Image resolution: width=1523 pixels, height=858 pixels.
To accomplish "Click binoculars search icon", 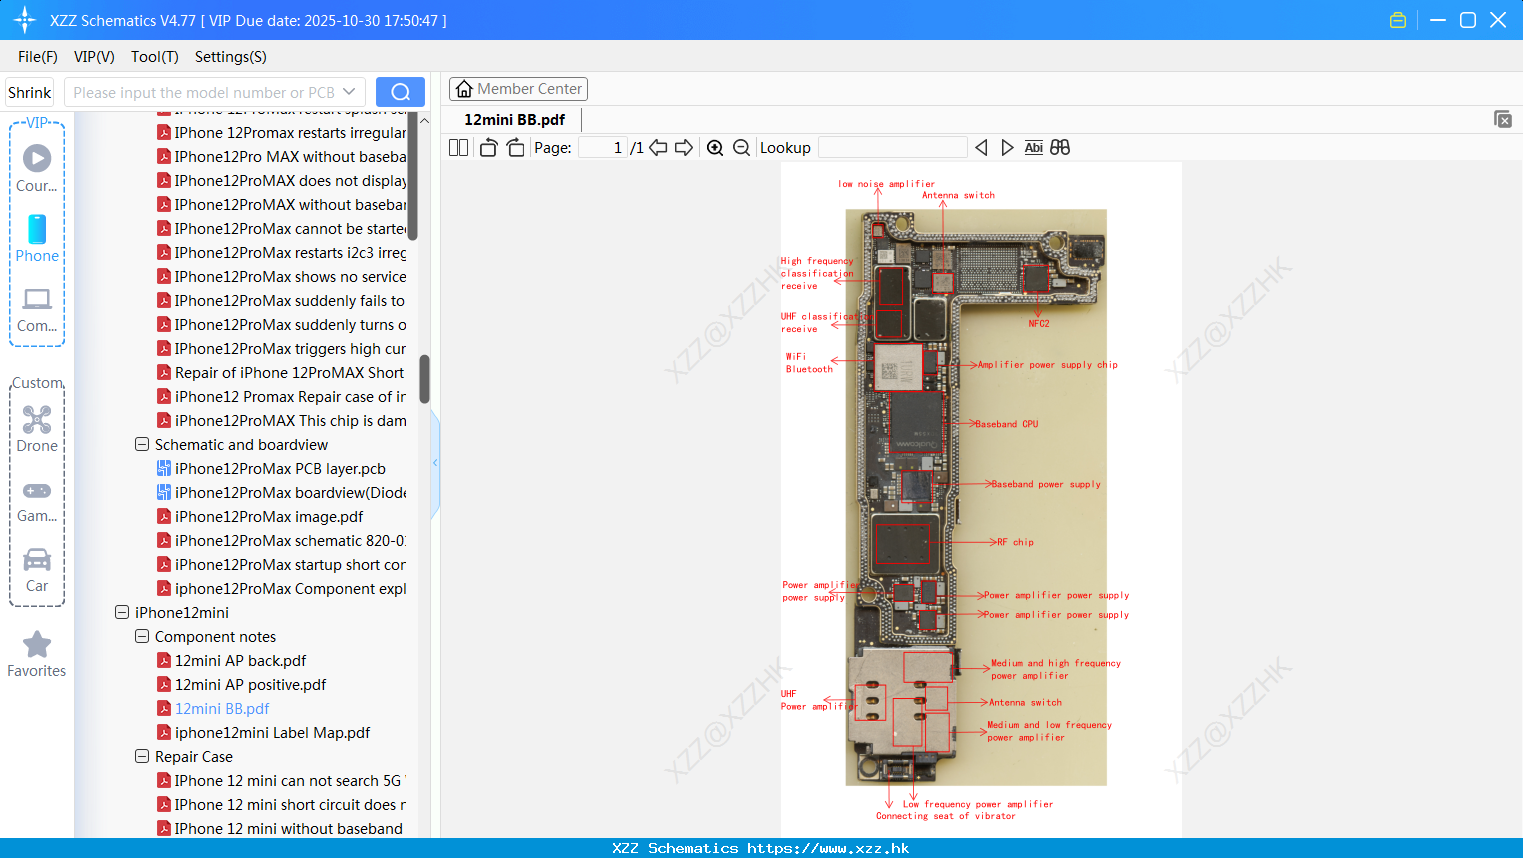I will point(1060,148).
